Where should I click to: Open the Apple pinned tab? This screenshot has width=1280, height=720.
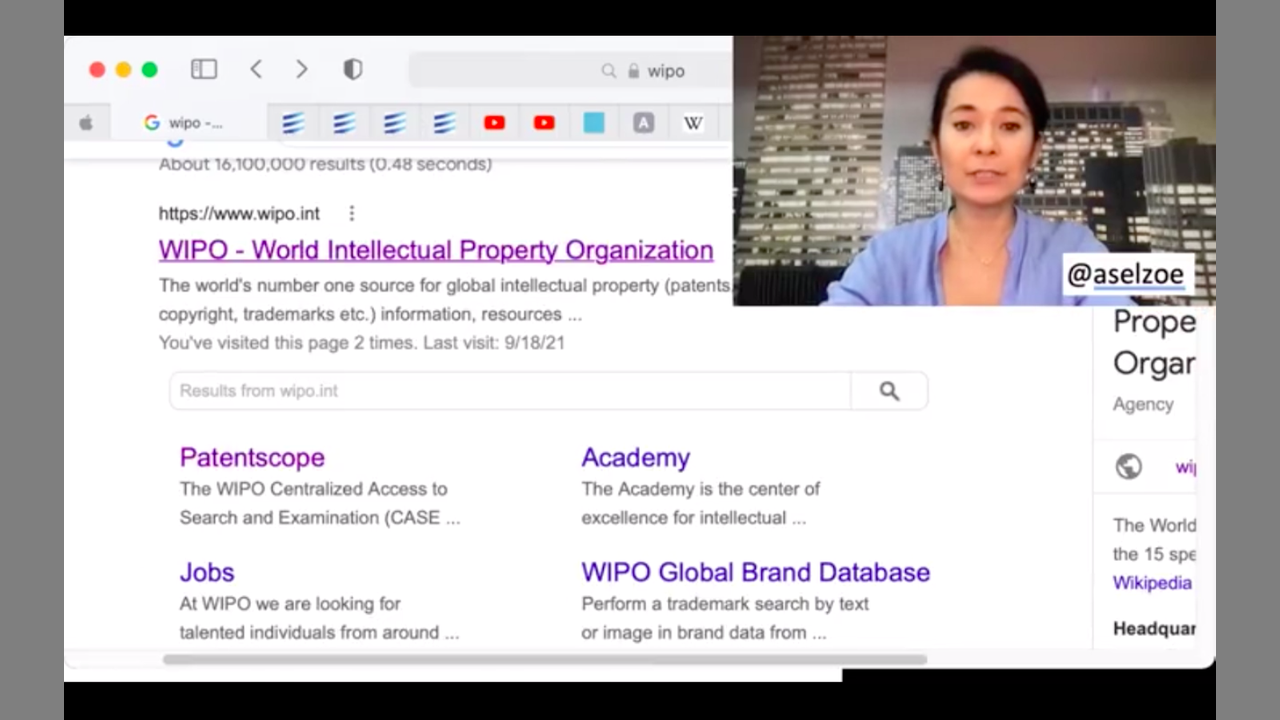(x=87, y=123)
